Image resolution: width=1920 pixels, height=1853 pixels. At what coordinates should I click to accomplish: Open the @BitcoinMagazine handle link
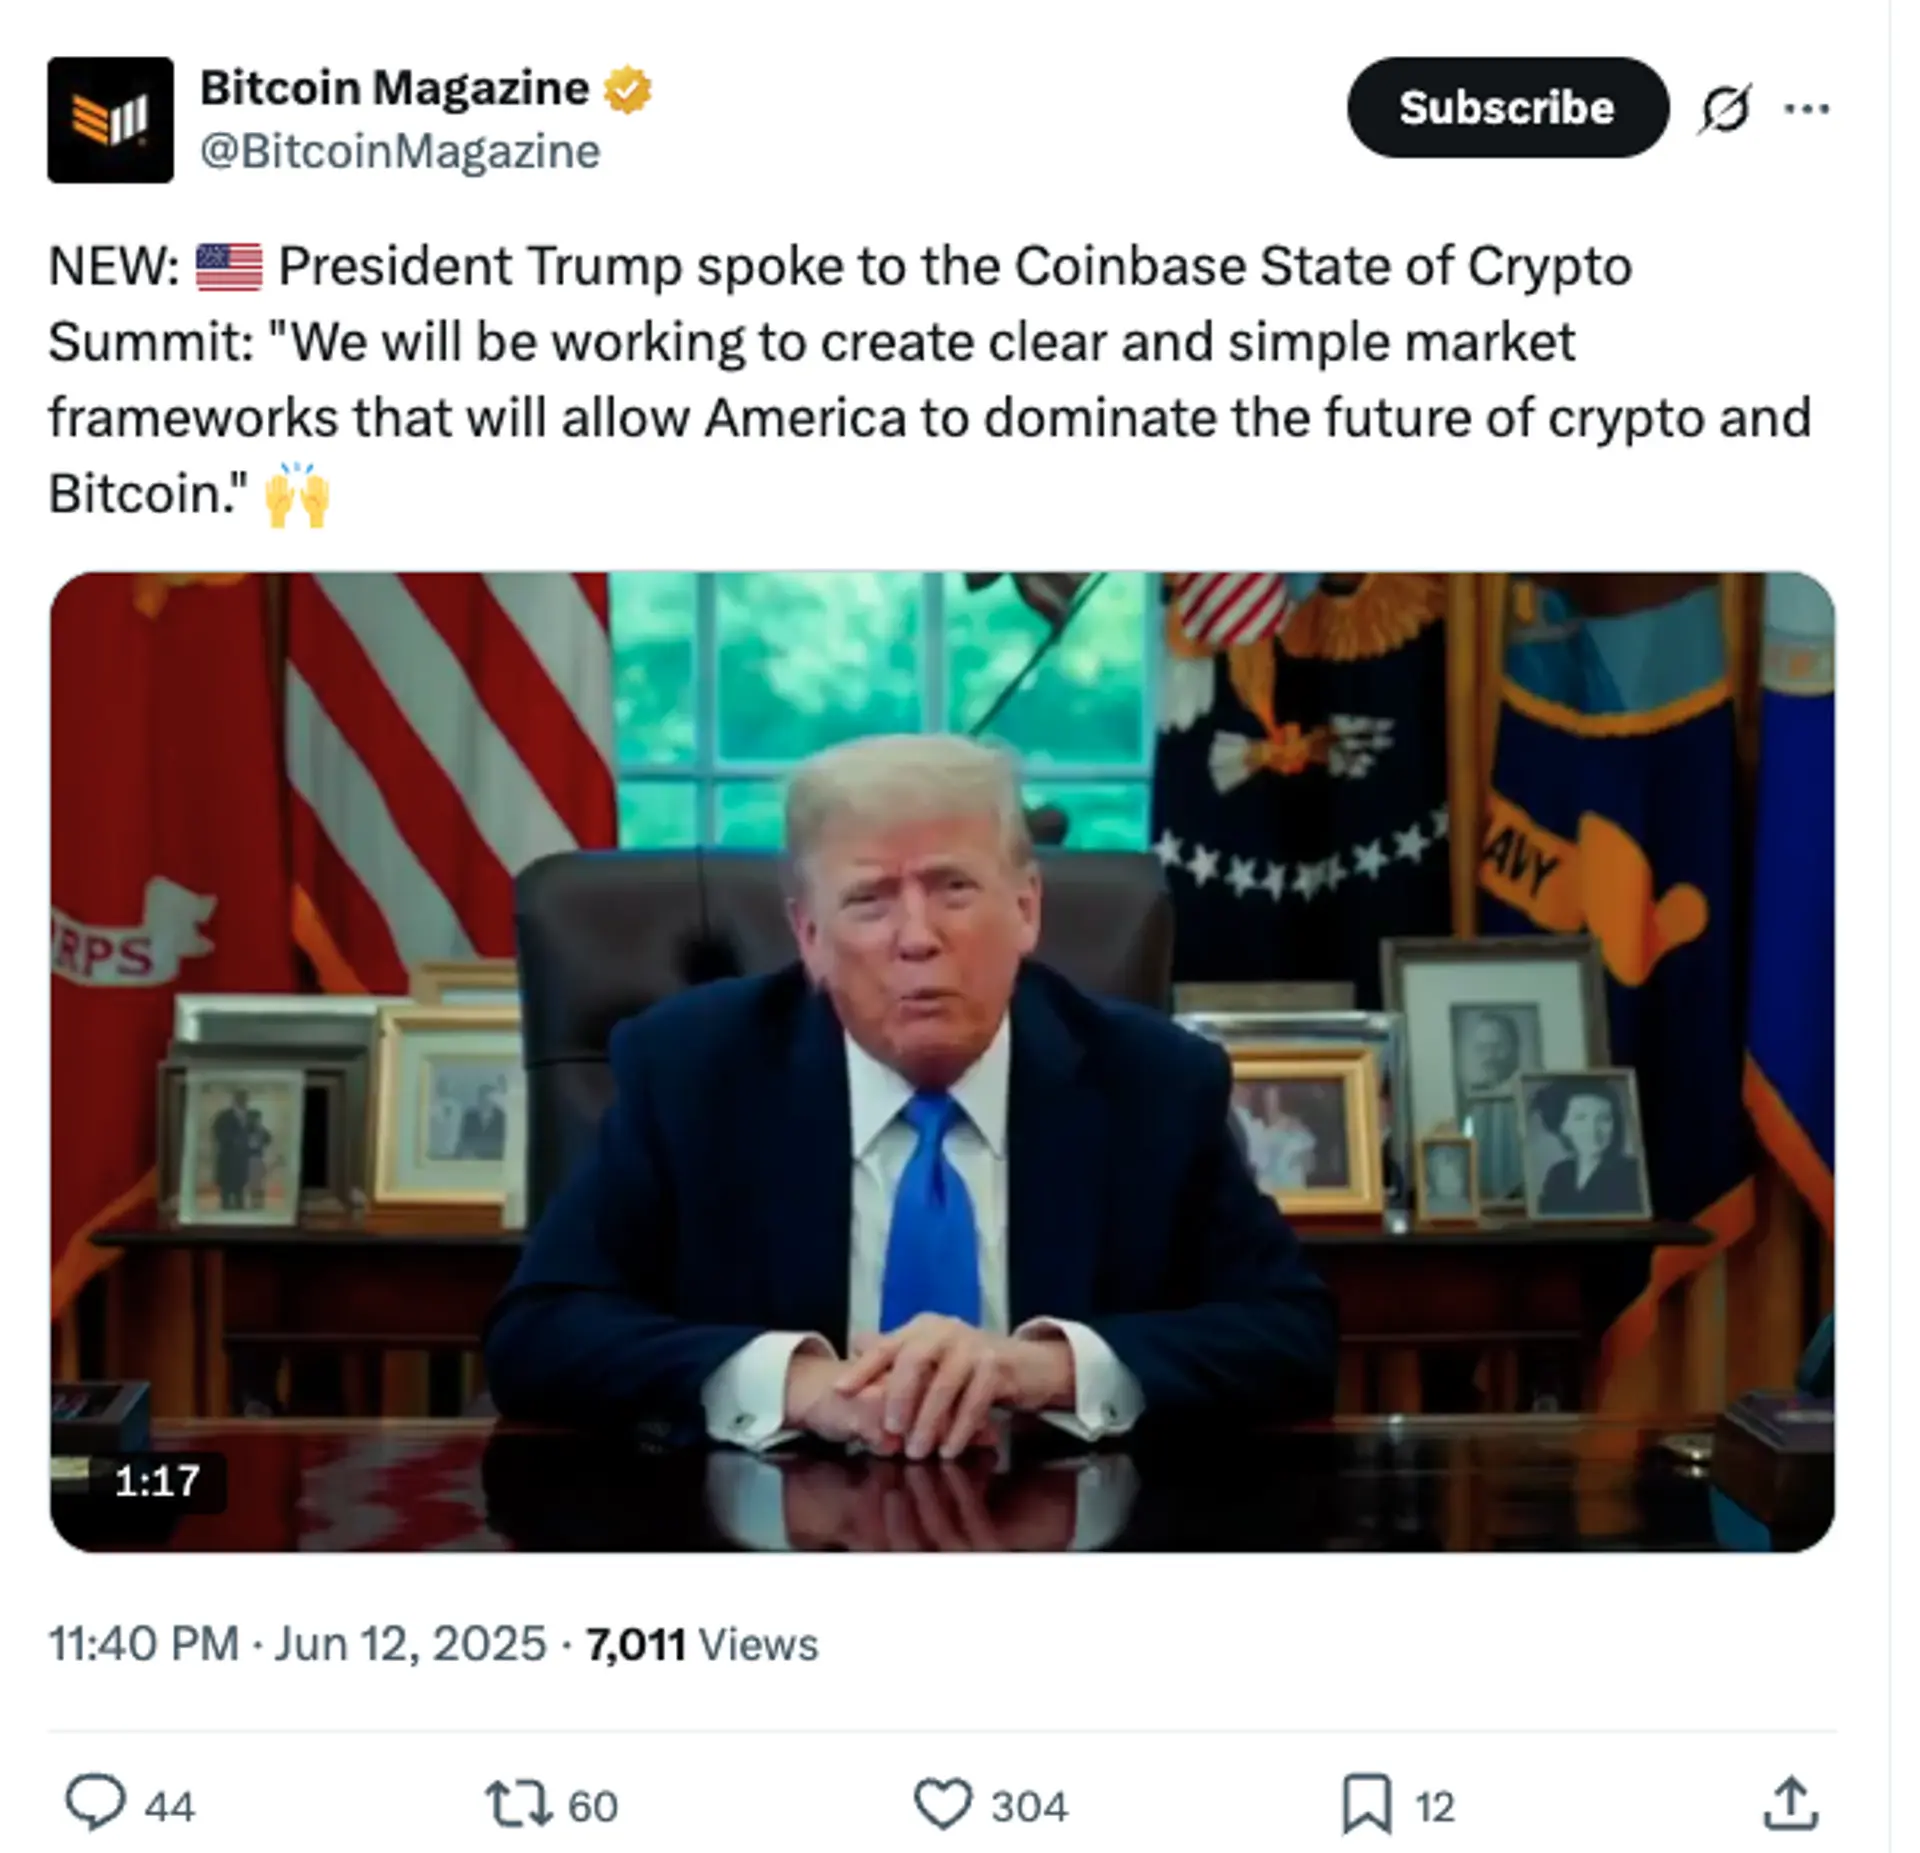point(400,151)
